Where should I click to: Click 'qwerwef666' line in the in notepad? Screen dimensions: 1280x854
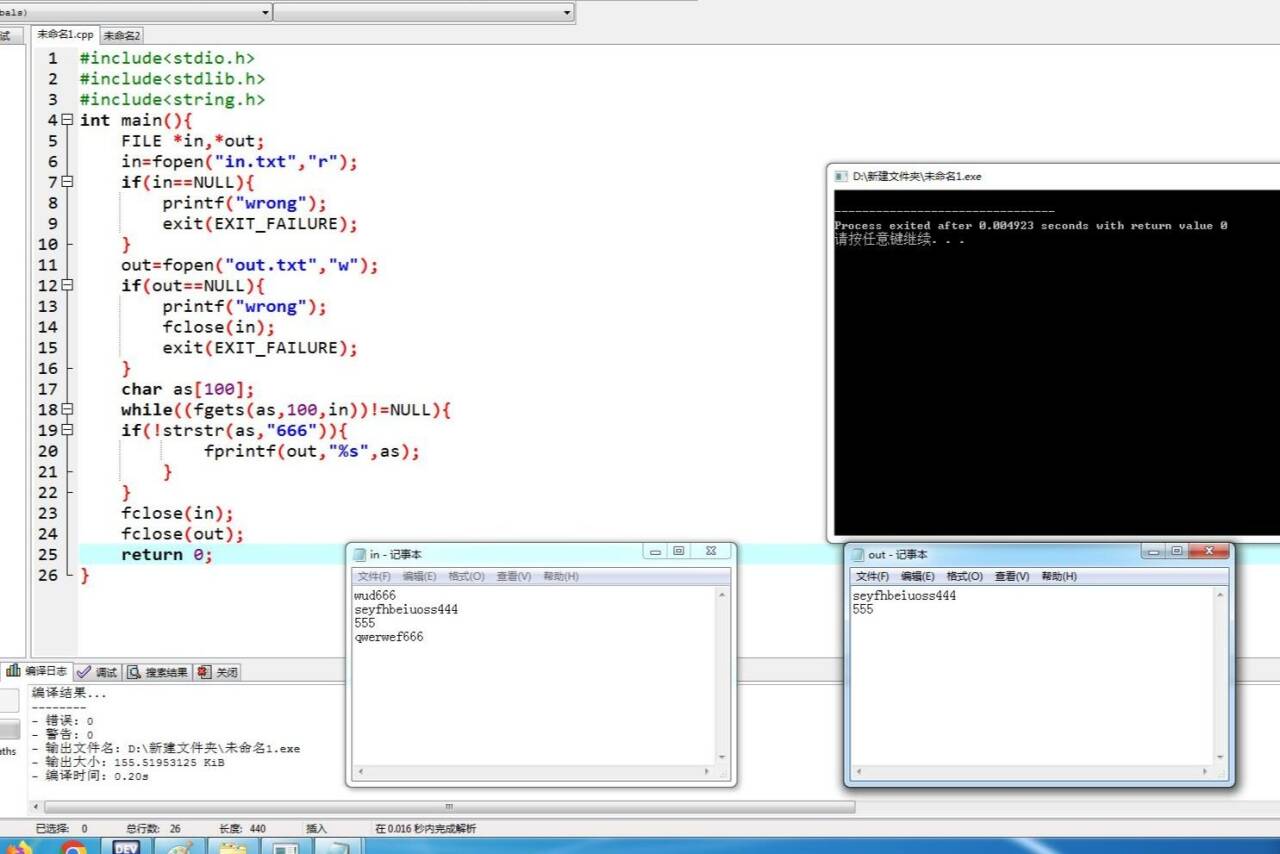click(389, 637)
